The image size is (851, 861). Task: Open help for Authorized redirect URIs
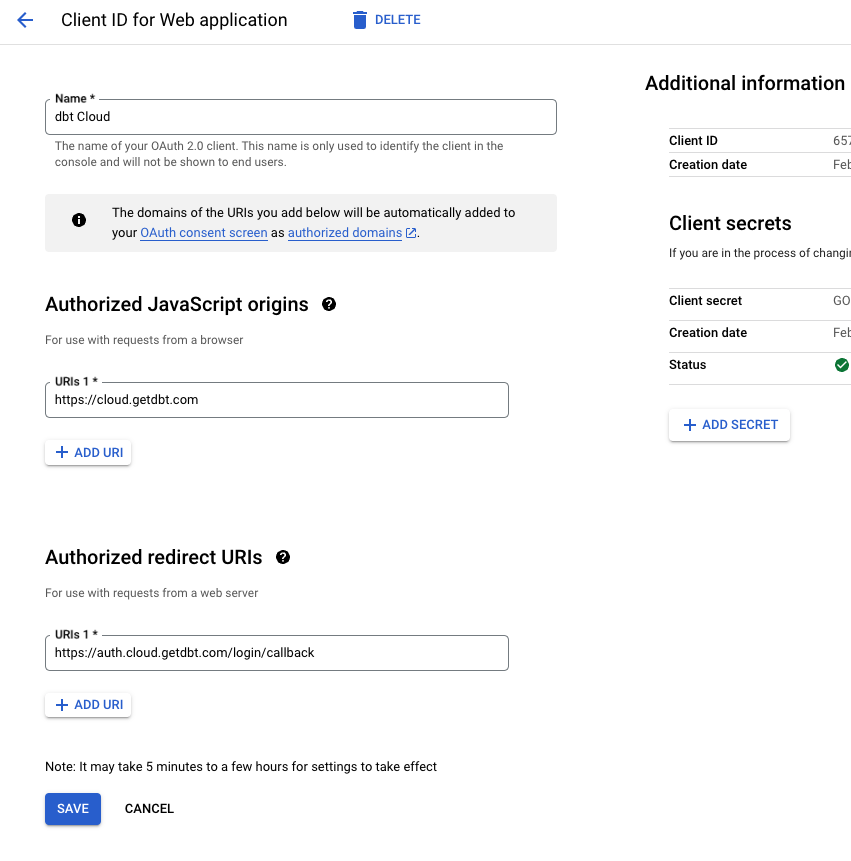click(x=283, y=557)
